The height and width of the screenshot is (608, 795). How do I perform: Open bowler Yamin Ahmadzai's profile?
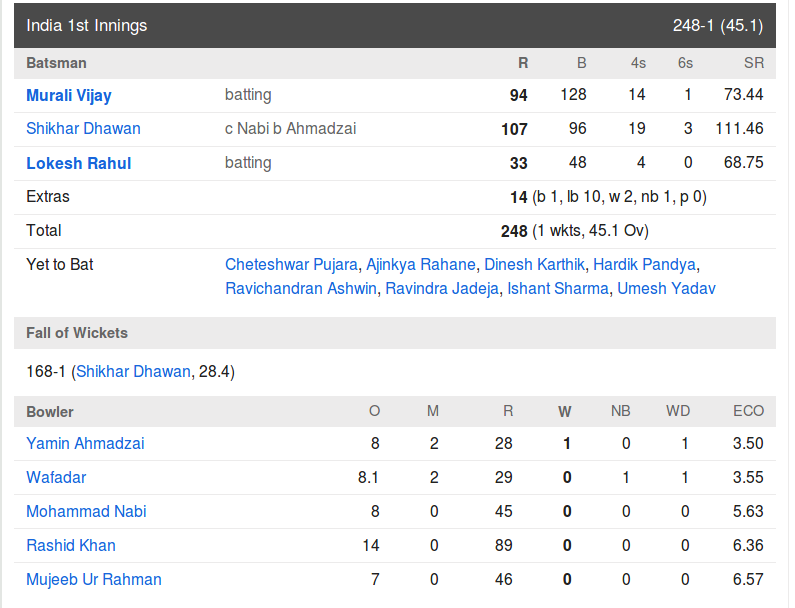click(85, 443)
